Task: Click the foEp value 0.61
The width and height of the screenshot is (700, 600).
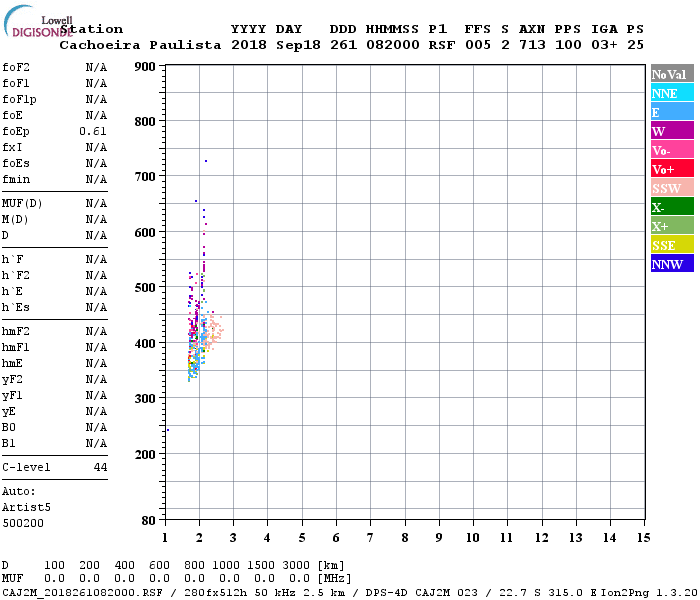Action: click(93, 131)
